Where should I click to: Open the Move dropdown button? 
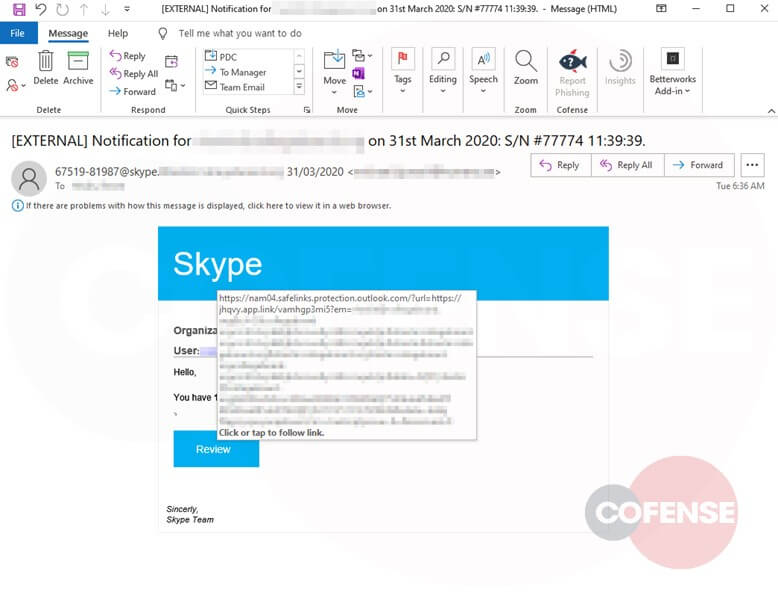point(334,72)
